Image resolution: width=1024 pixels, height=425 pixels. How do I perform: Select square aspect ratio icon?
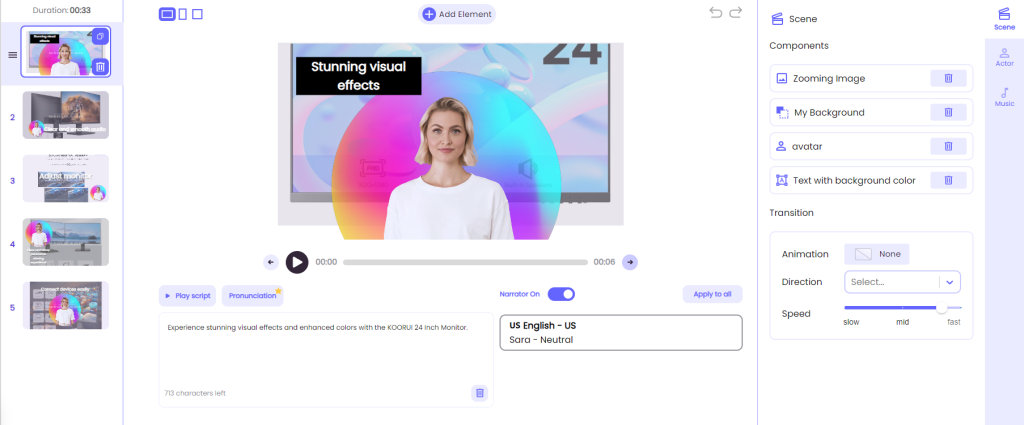click(x=197, y=14)
